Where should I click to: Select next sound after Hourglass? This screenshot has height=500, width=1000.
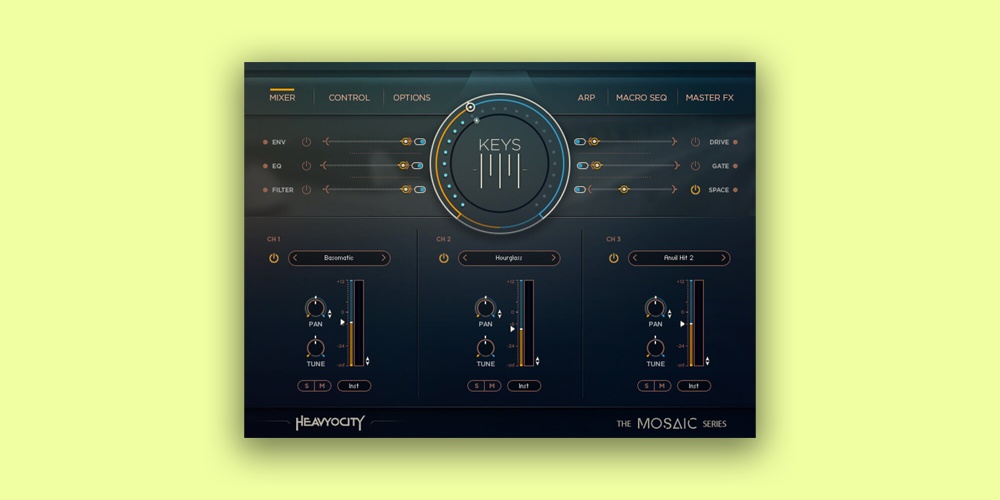[x=553, y=258]
